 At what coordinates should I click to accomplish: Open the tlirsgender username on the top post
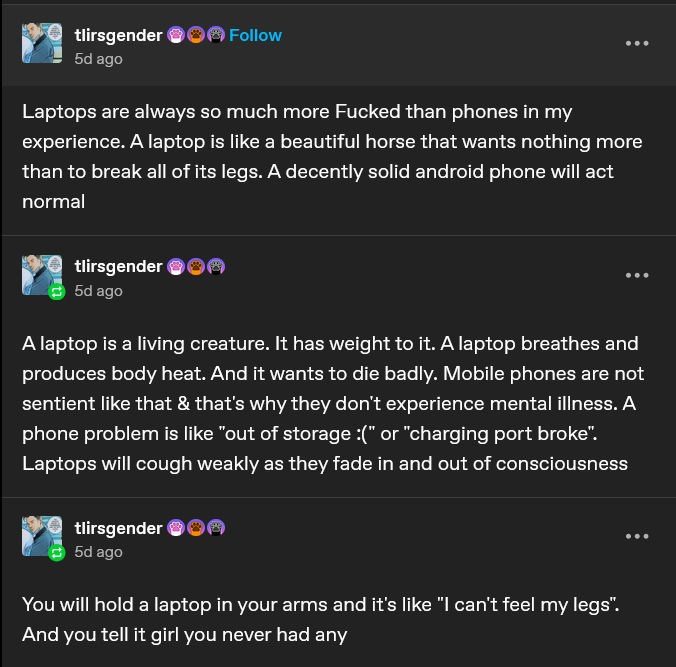[119, 35]
